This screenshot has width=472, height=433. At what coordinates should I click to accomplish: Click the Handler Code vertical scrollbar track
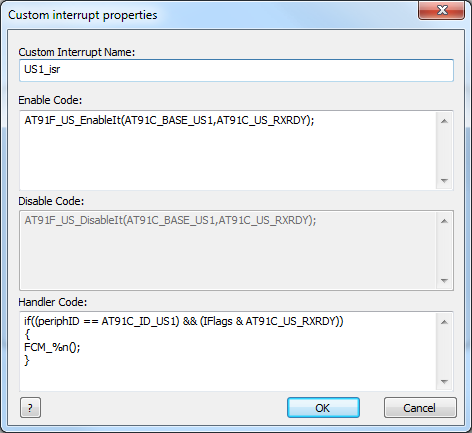[x=444, y=352]
